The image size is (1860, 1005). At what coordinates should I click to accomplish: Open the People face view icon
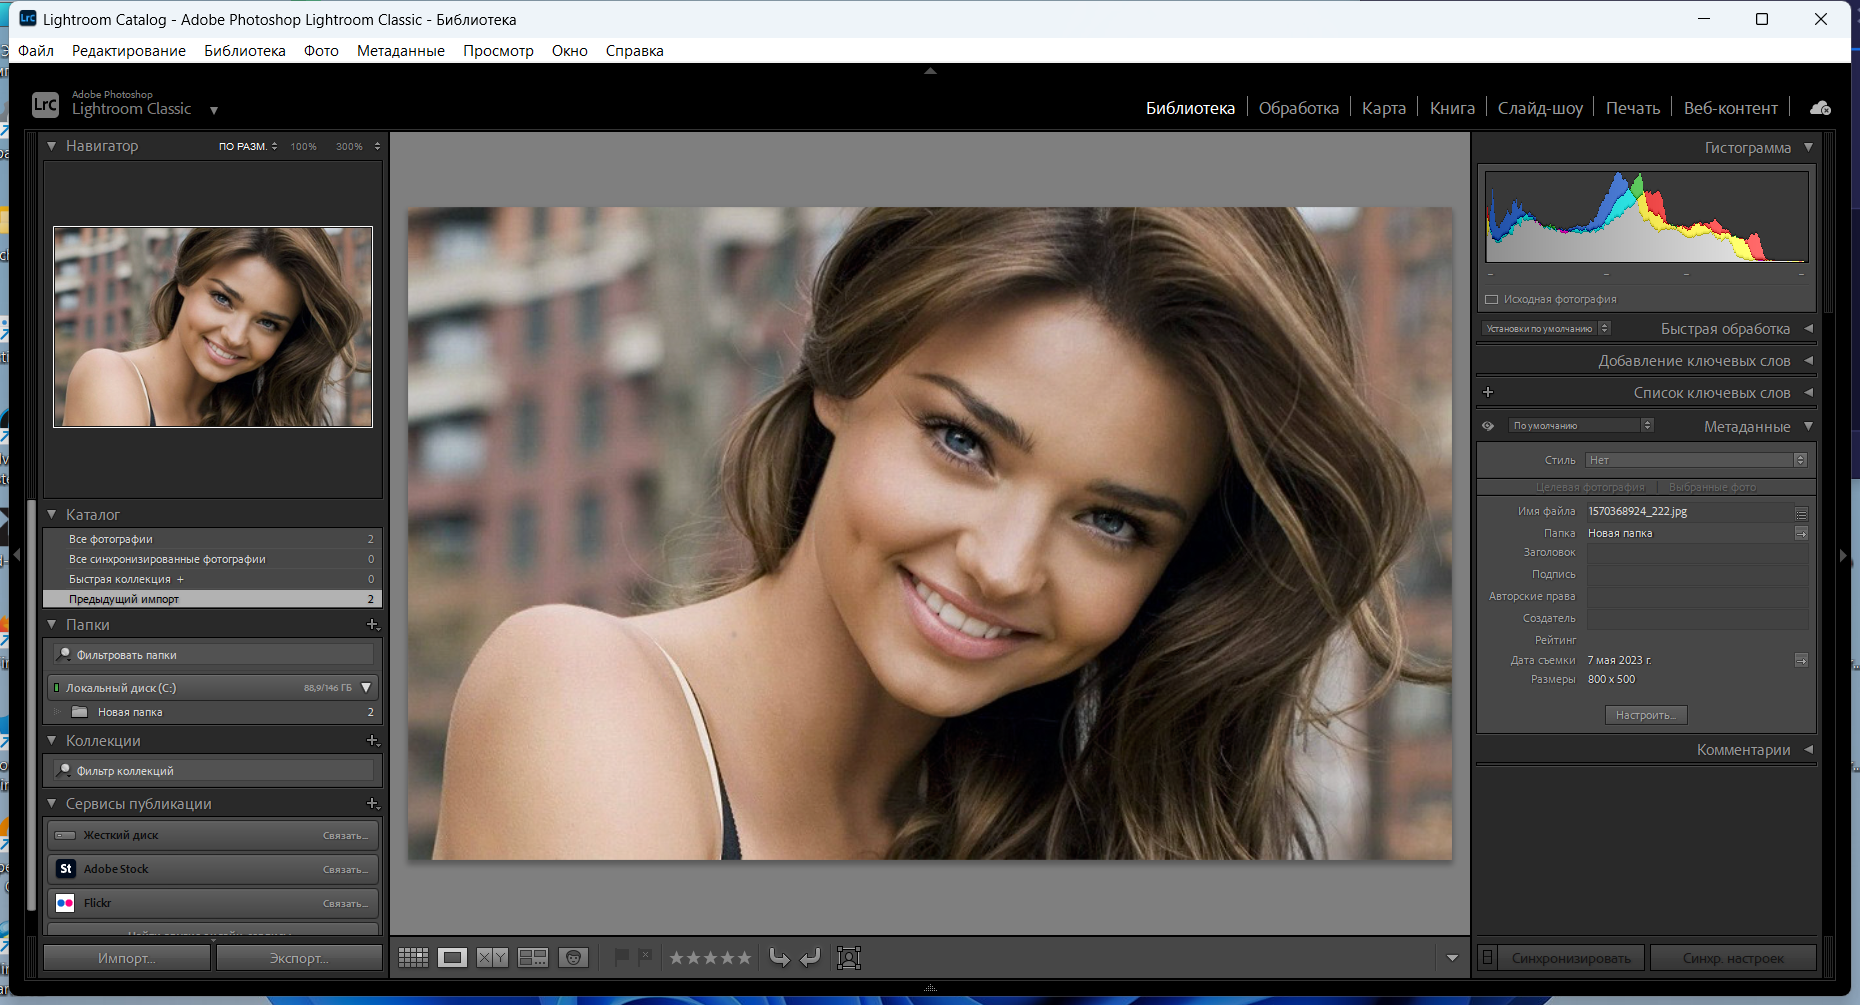point(573,958)
